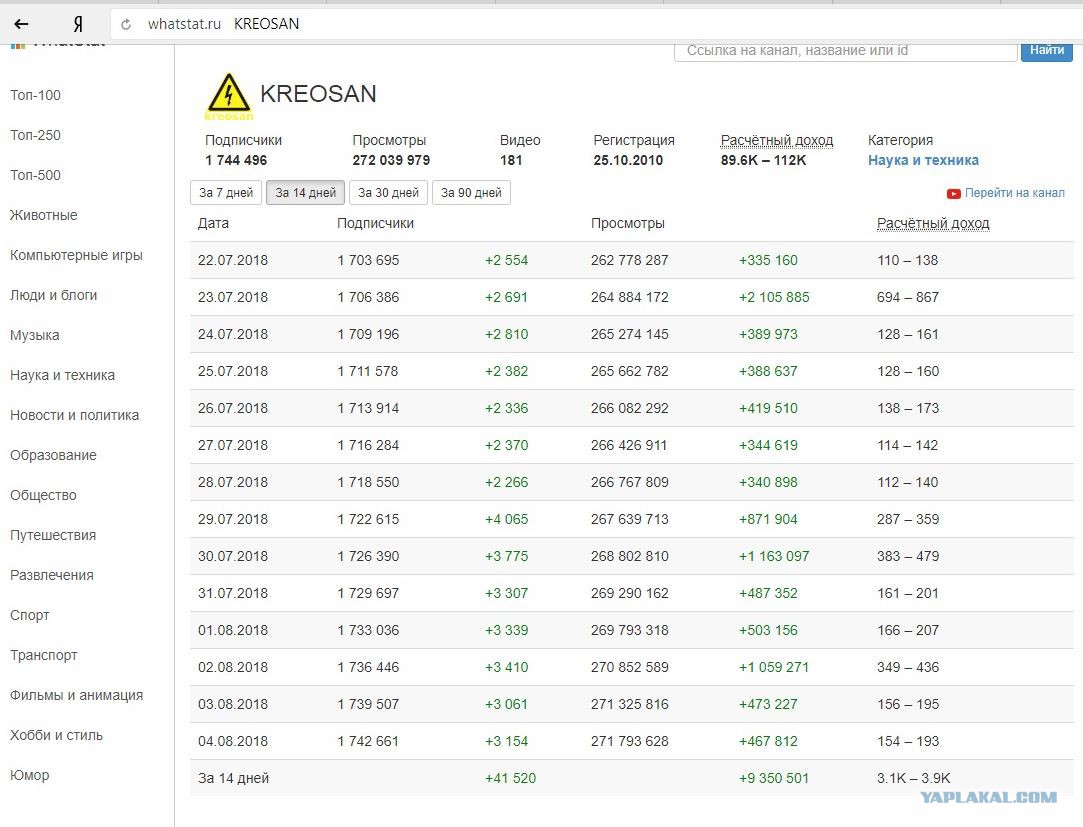1083x827 pixels.
Task: Open the 'Спорт' sidebar category
Action: coord(30,616)
